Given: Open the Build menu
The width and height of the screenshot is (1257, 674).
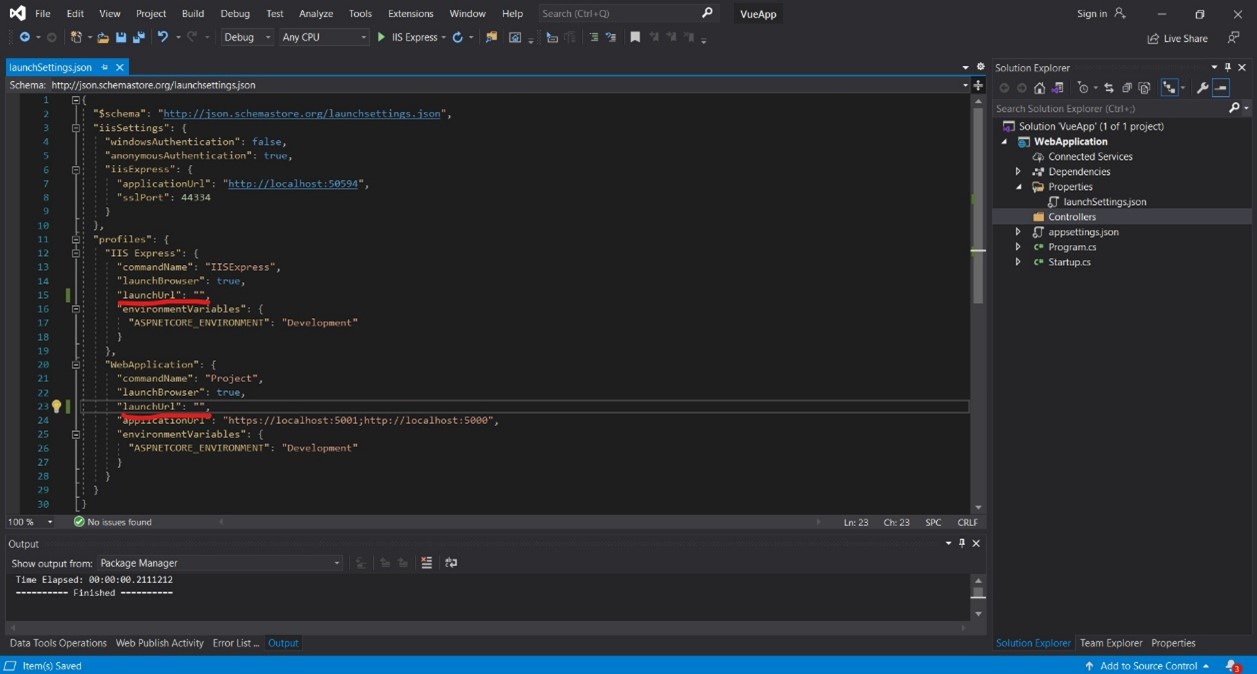Looking at the screenshot, I should point(193,13).
